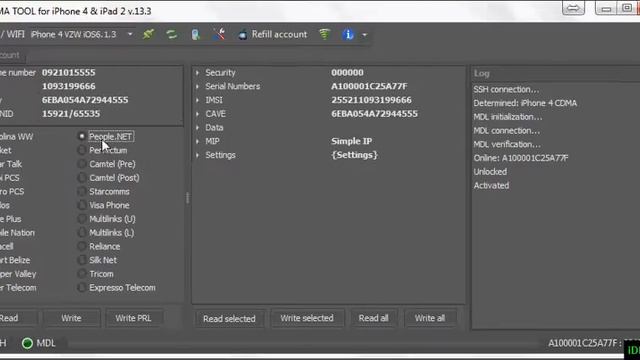
Task: Click the green MDL status indicator
Action: pos(27,343)
